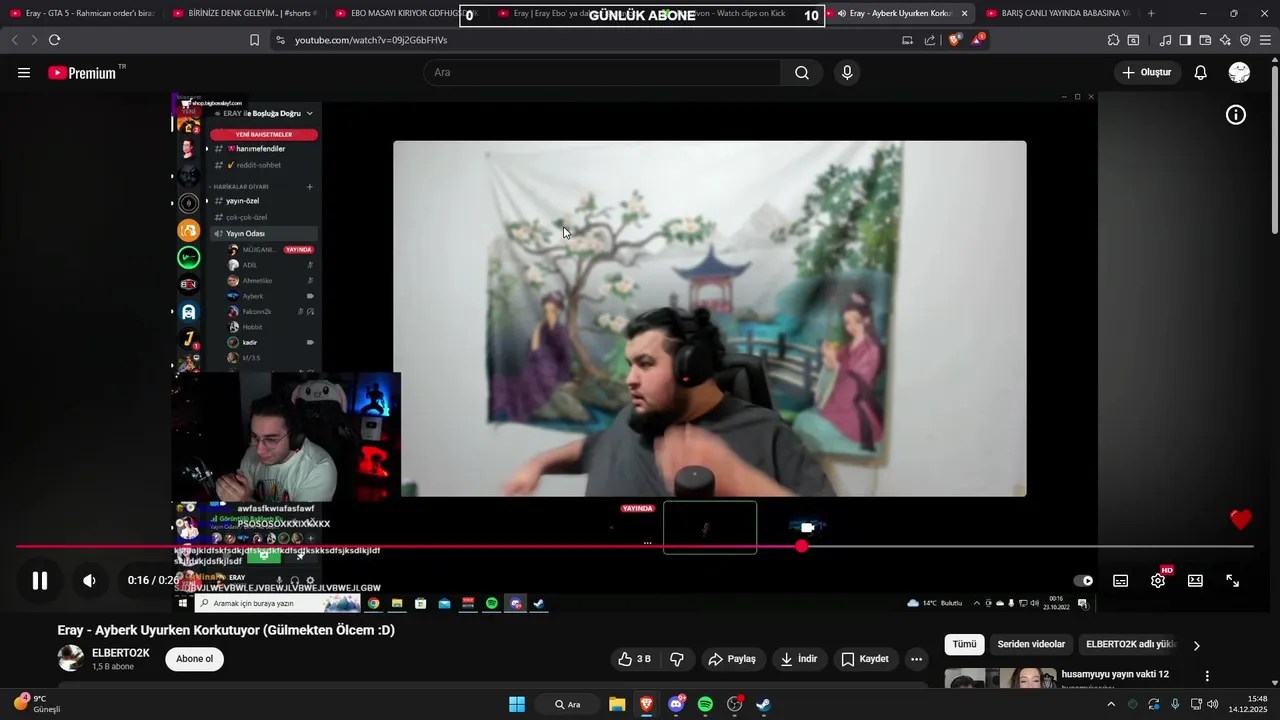Pause the video
Viewport: 1280px width, 720px height.
coord(40,580)
